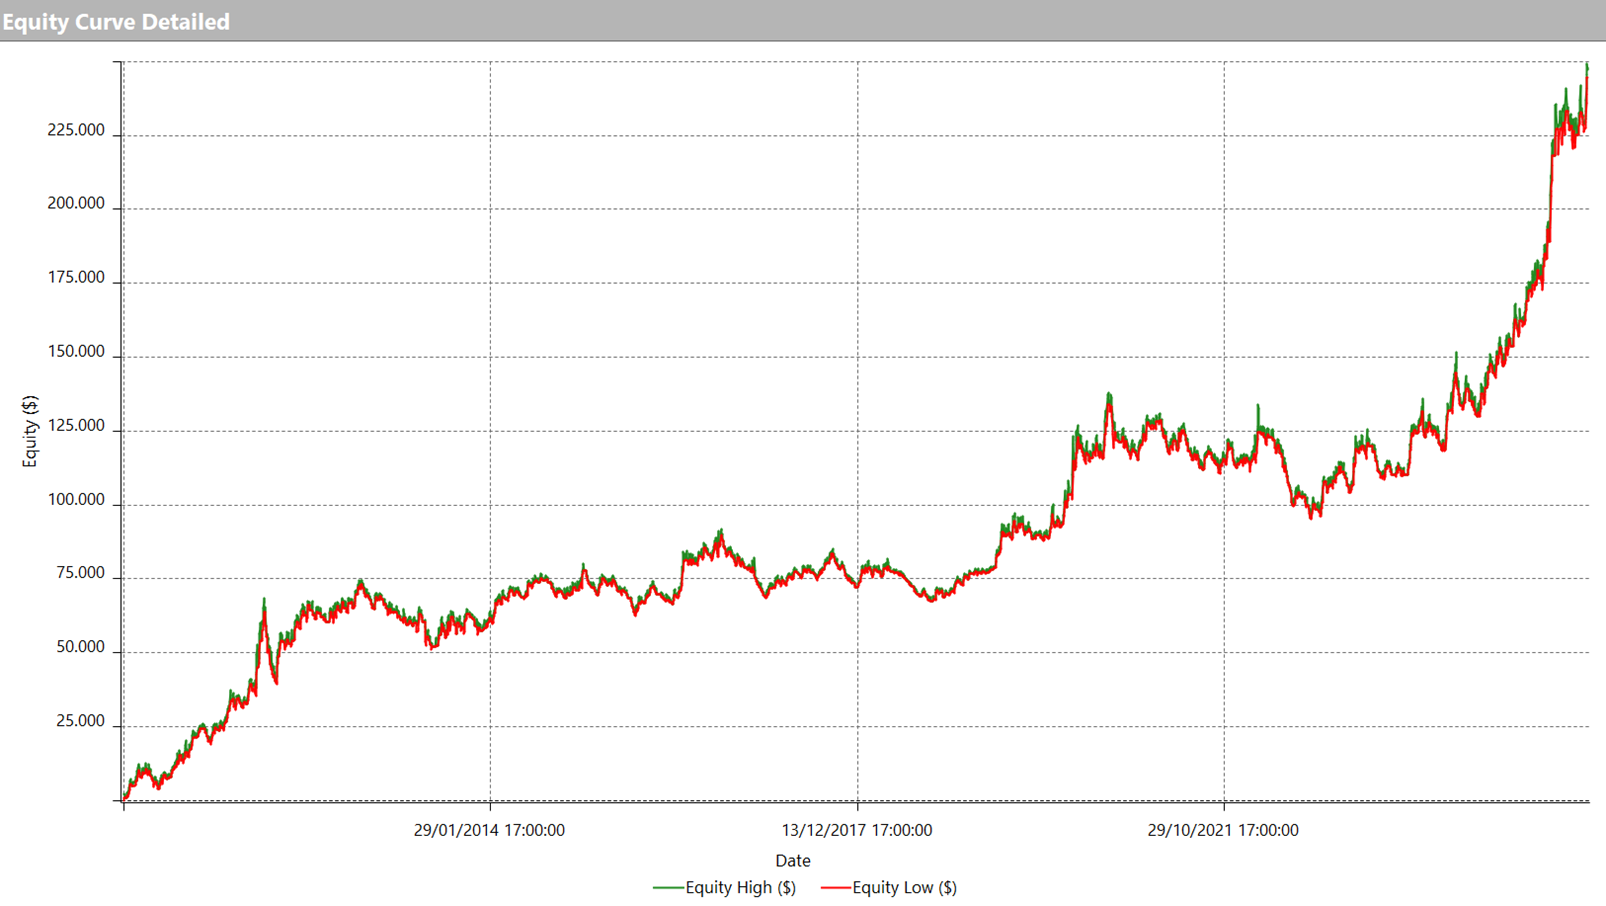Click the 200.000 y-axis tick label
Image resolution: width=1606 pixels, height=906 pixels.
pyautogui.click(x=76, y=204)
